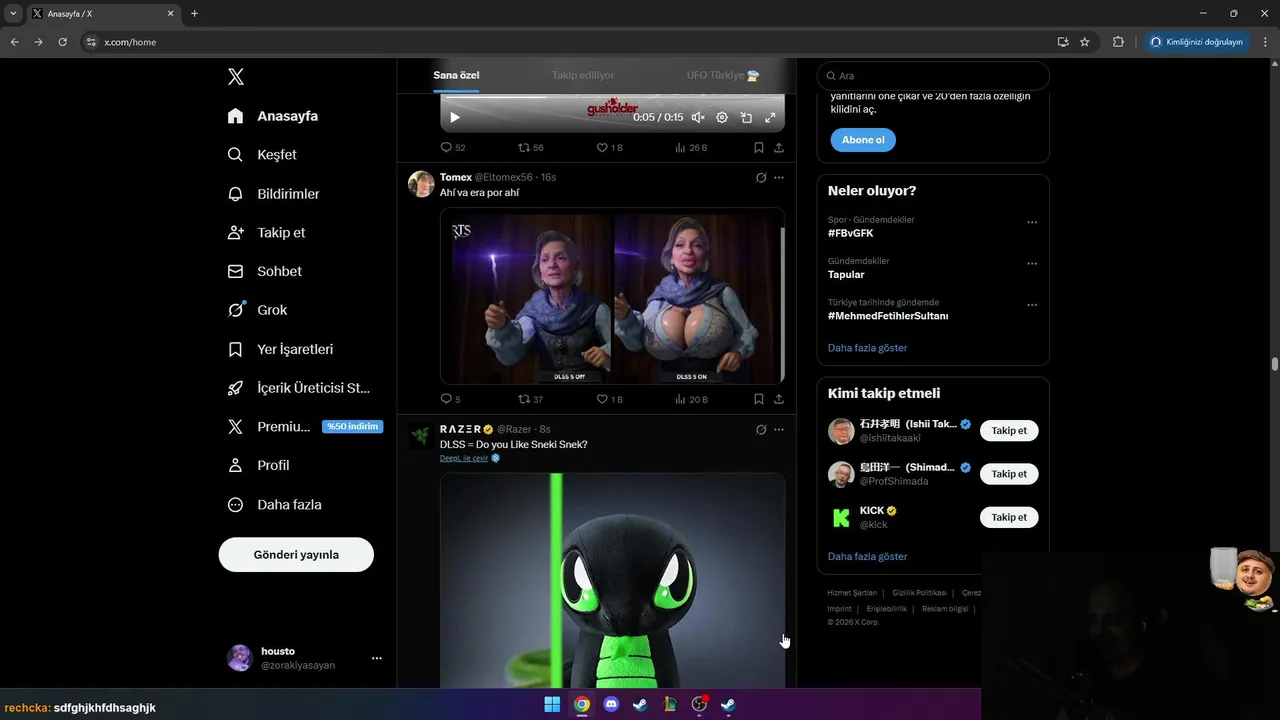Reload the page in Chrome

pos(63,42)
